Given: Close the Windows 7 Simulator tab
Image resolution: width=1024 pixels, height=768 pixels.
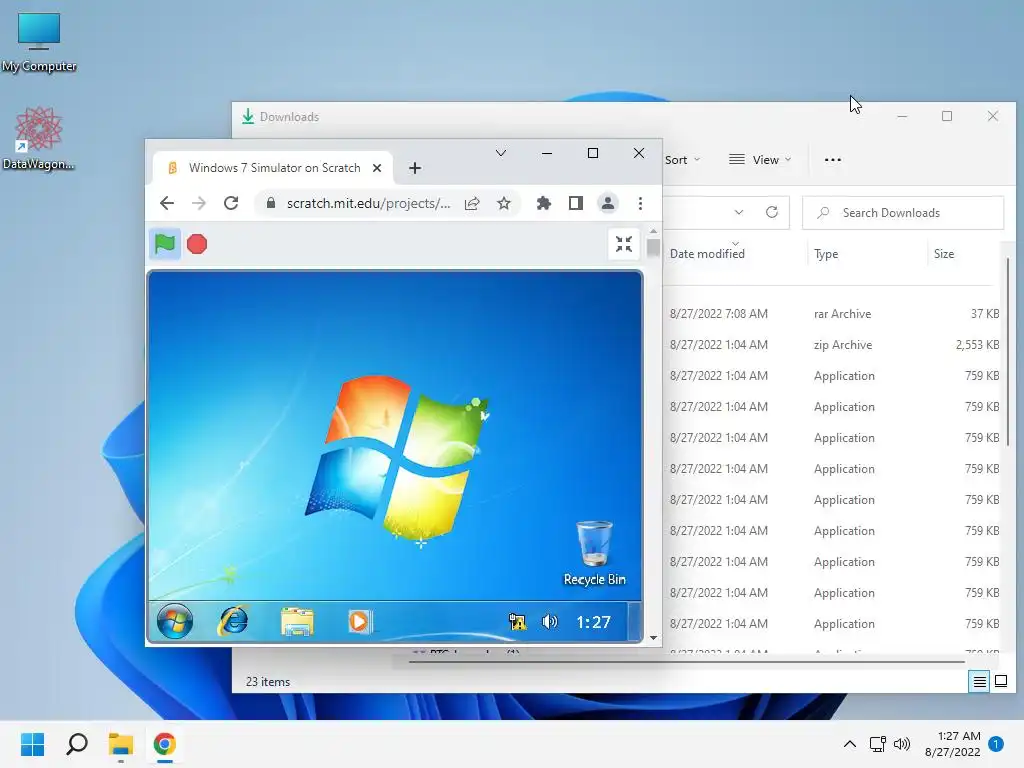Looking at the screenshot, I should click(x=377, y=168).
